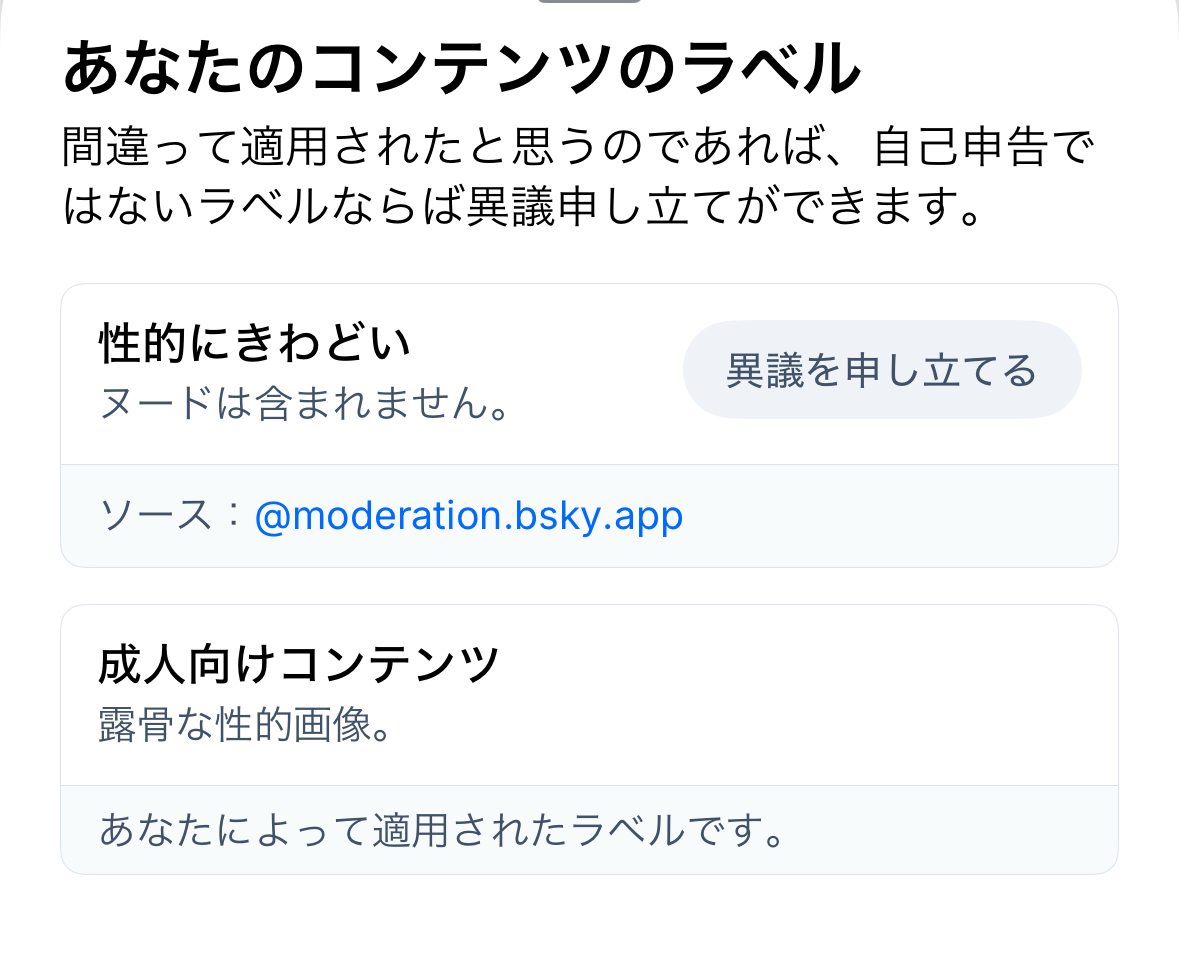Click the line ending with 異議申し立てができます。
Image resolution: width=1179 pixels, height=959 pixels.
coord(520,209)
